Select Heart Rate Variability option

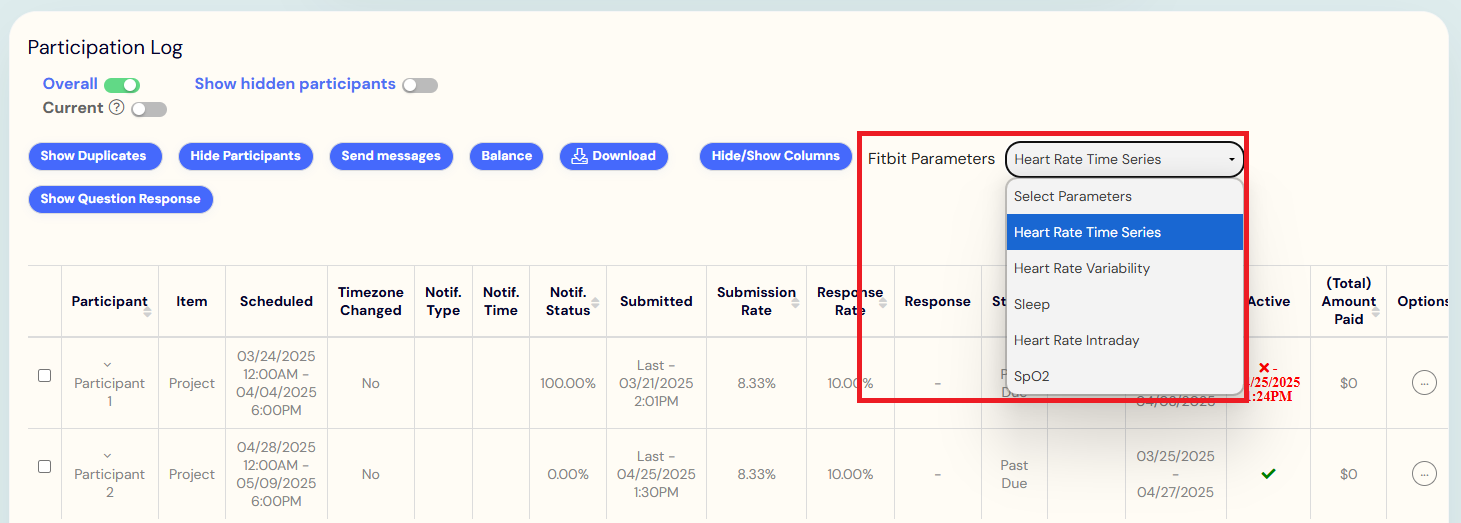coord(1124,268)
